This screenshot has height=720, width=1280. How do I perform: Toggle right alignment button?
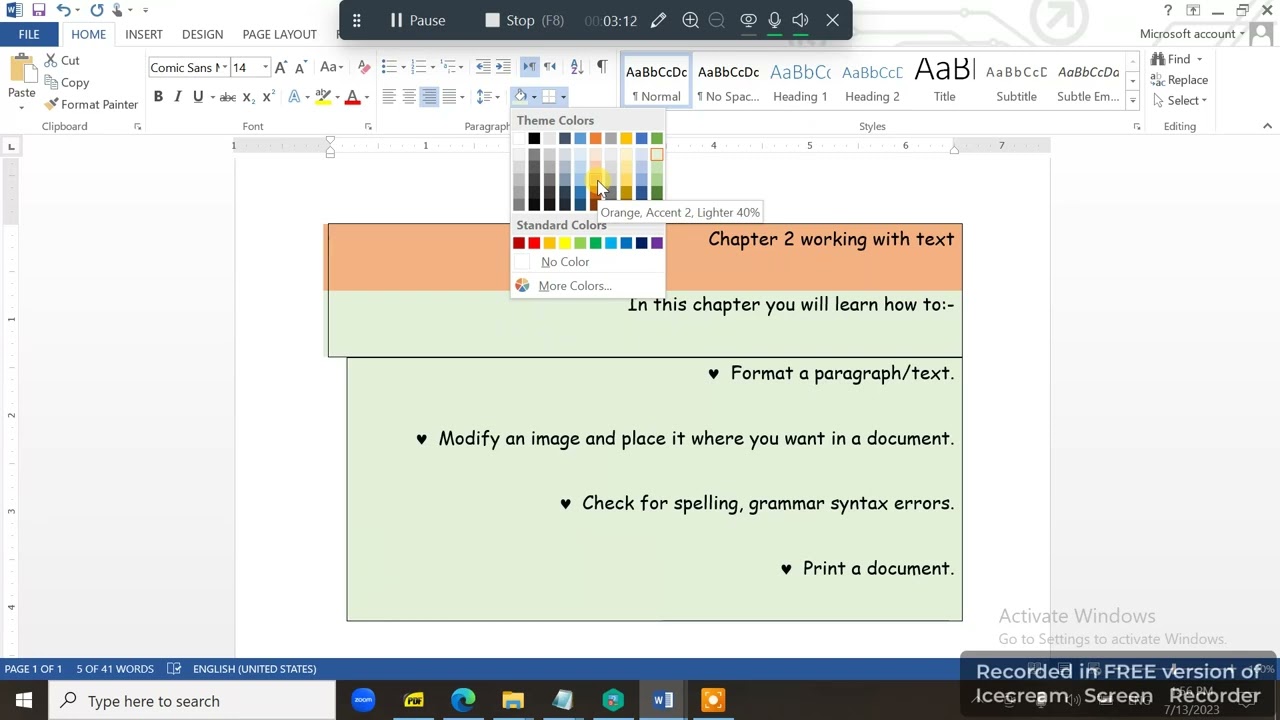tap(429, 97)
